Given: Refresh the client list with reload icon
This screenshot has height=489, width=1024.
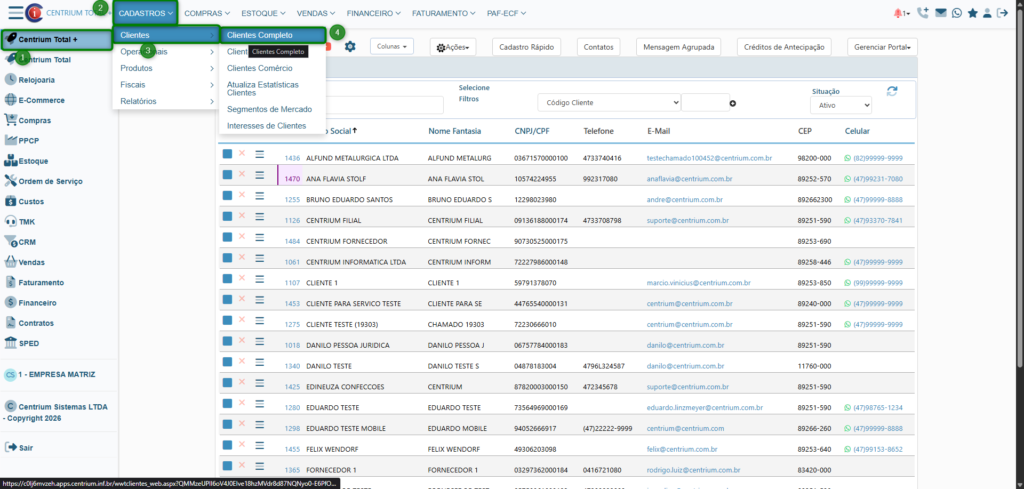Looking at the screenshot, I should (892, 91).
